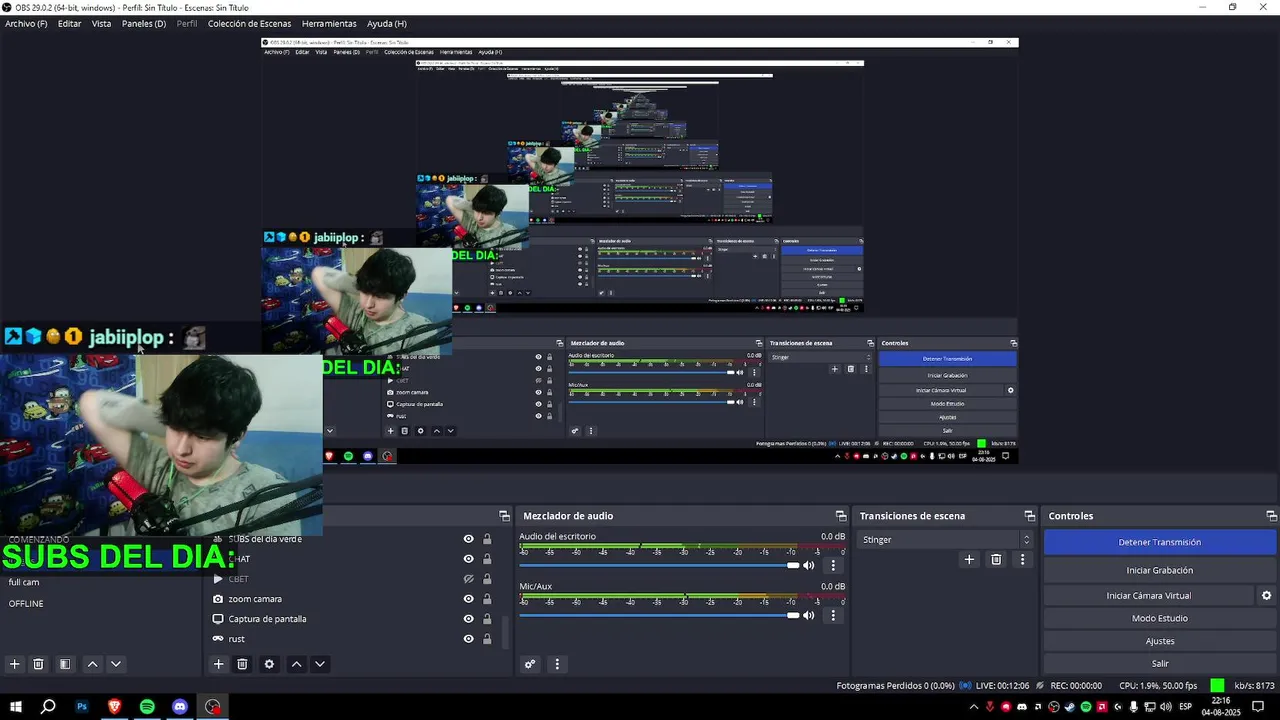
Task: Open the Archivo (F) menu
Action: coord(26,23)
